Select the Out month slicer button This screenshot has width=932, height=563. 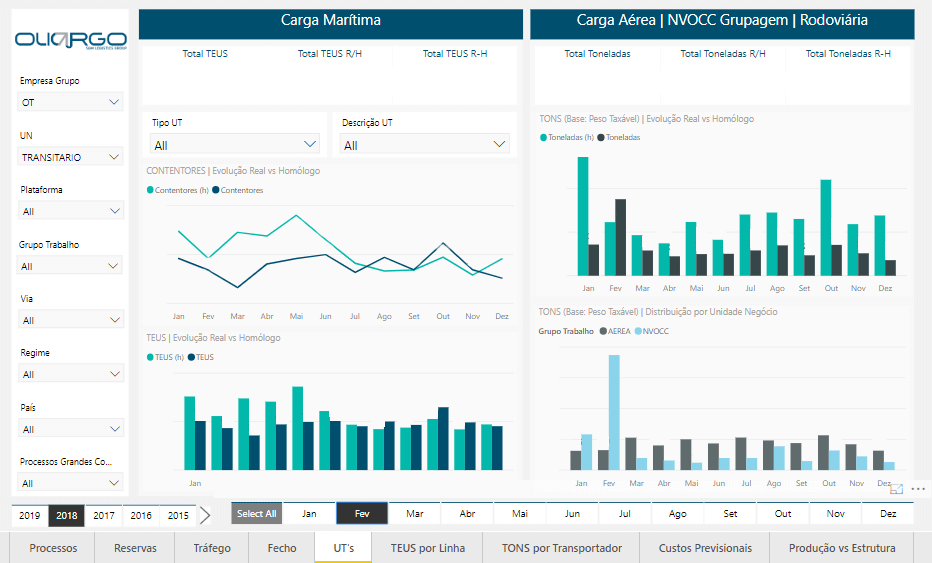[783, 513]
